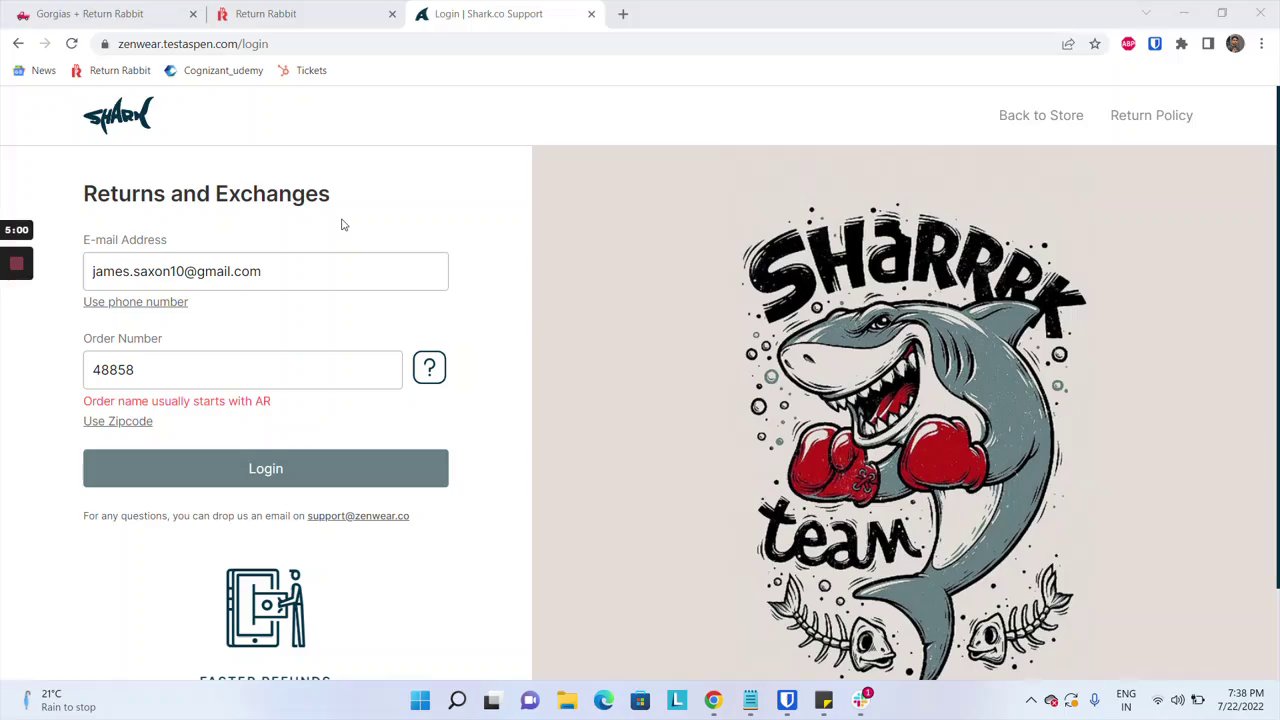Open Google Chrome on the taskbar
This screenshot has width=1280, height=720.
point(713,700)
